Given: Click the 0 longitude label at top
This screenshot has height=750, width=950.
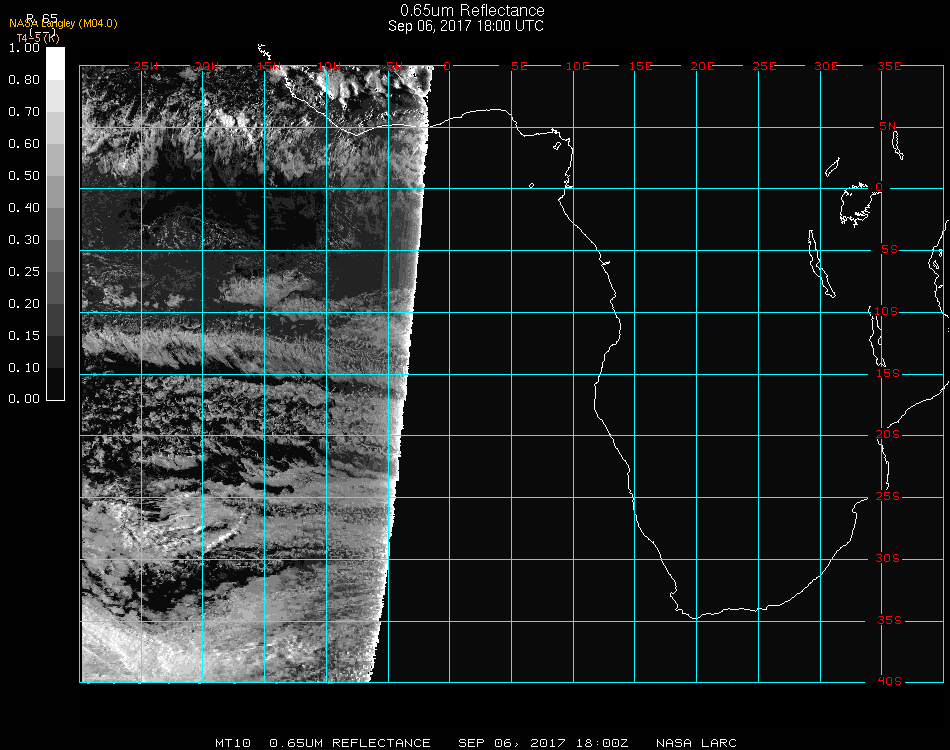Looking at the screenshot, I should pos(447,66).
